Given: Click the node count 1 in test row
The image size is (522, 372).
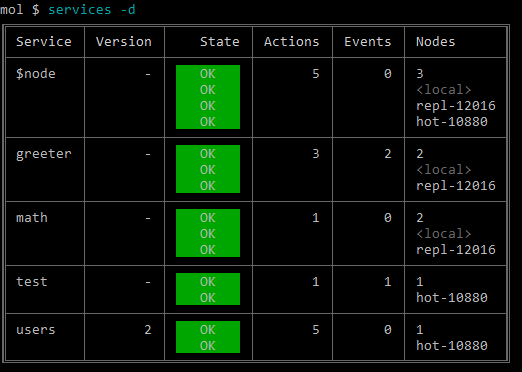Looking at the screenshot, I should coord(420,282).
